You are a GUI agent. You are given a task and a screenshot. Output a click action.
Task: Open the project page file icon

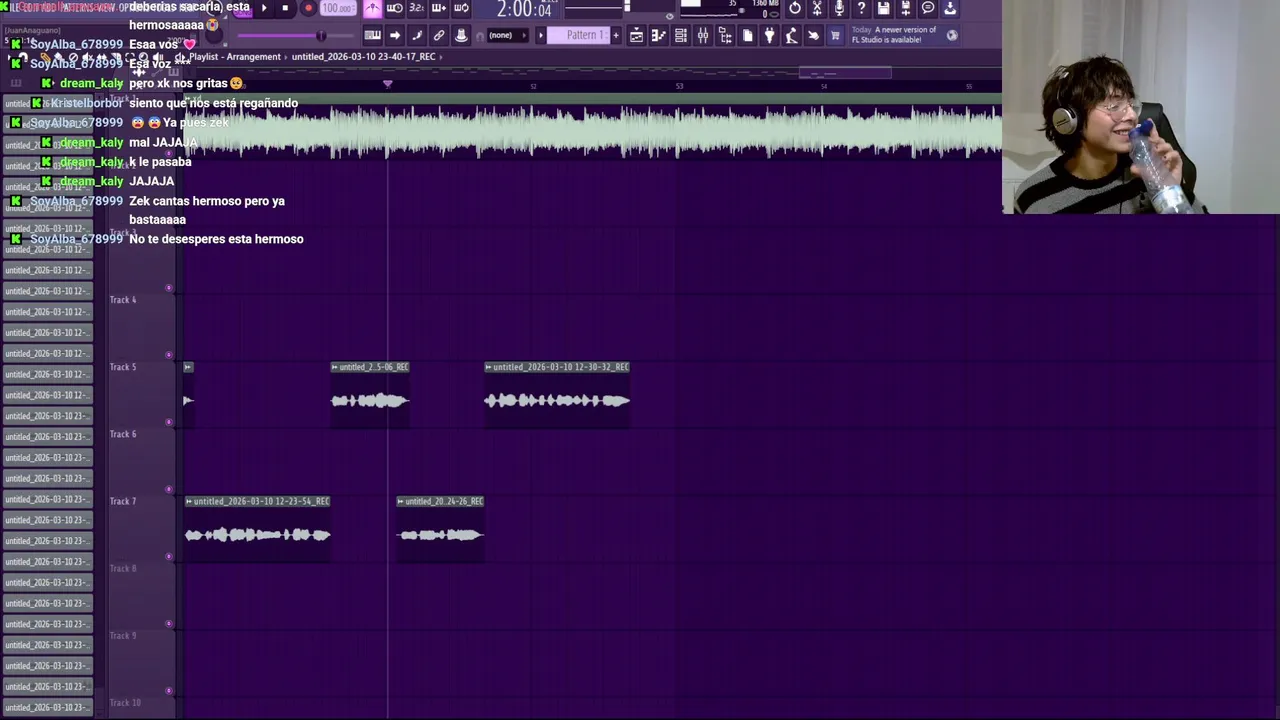747,35
